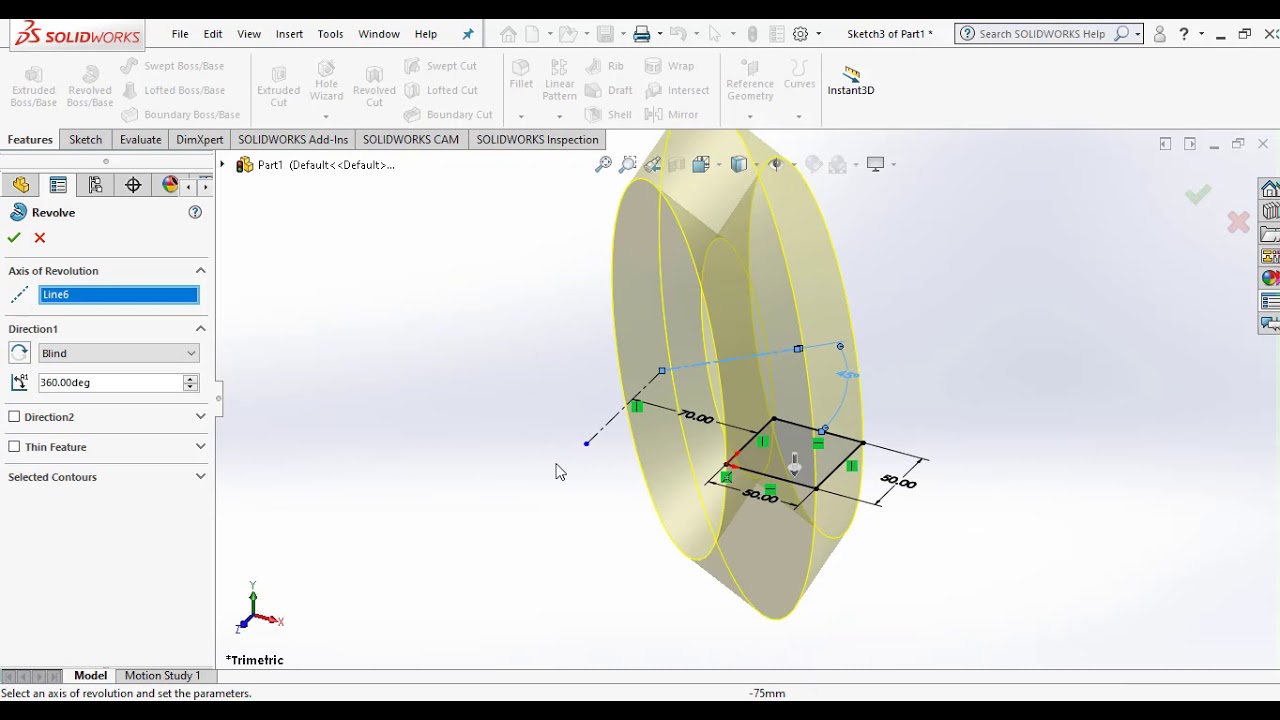1280x720 pixels.
Task: Click the Line6 axis selection box
Action: [119, 295]
